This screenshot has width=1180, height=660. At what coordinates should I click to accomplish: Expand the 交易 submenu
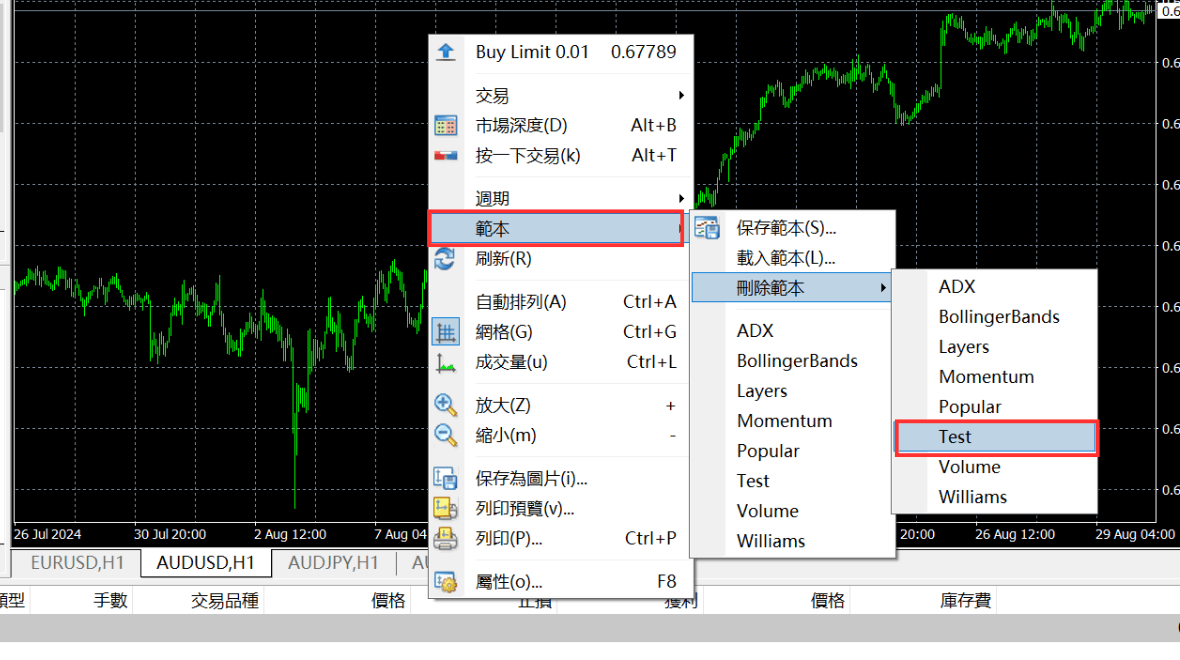point(561,96)
